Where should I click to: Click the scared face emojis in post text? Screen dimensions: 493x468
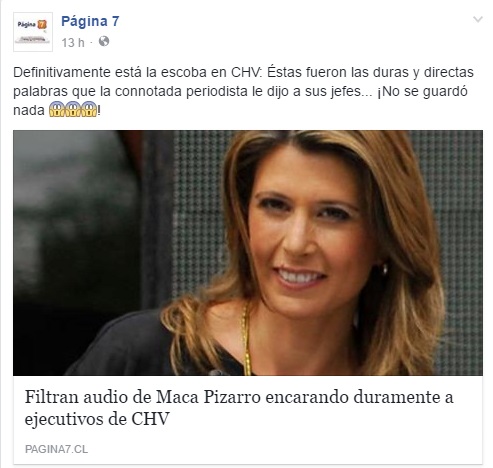(73, 109)
